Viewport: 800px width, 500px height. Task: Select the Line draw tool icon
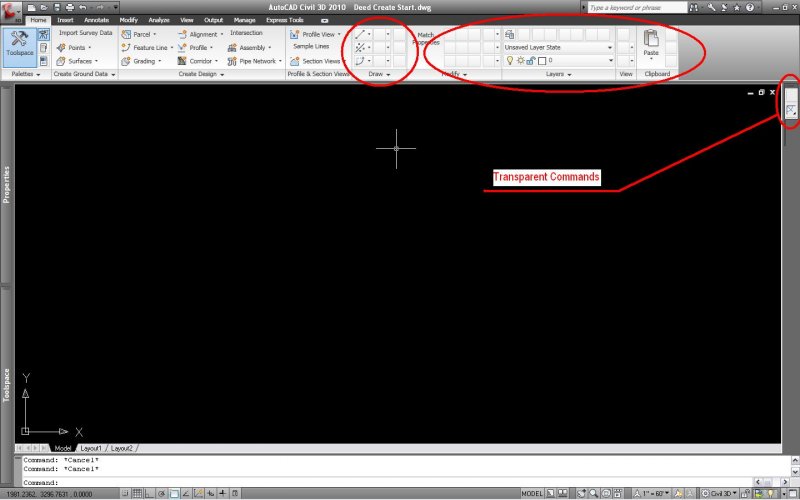[360, 34]
